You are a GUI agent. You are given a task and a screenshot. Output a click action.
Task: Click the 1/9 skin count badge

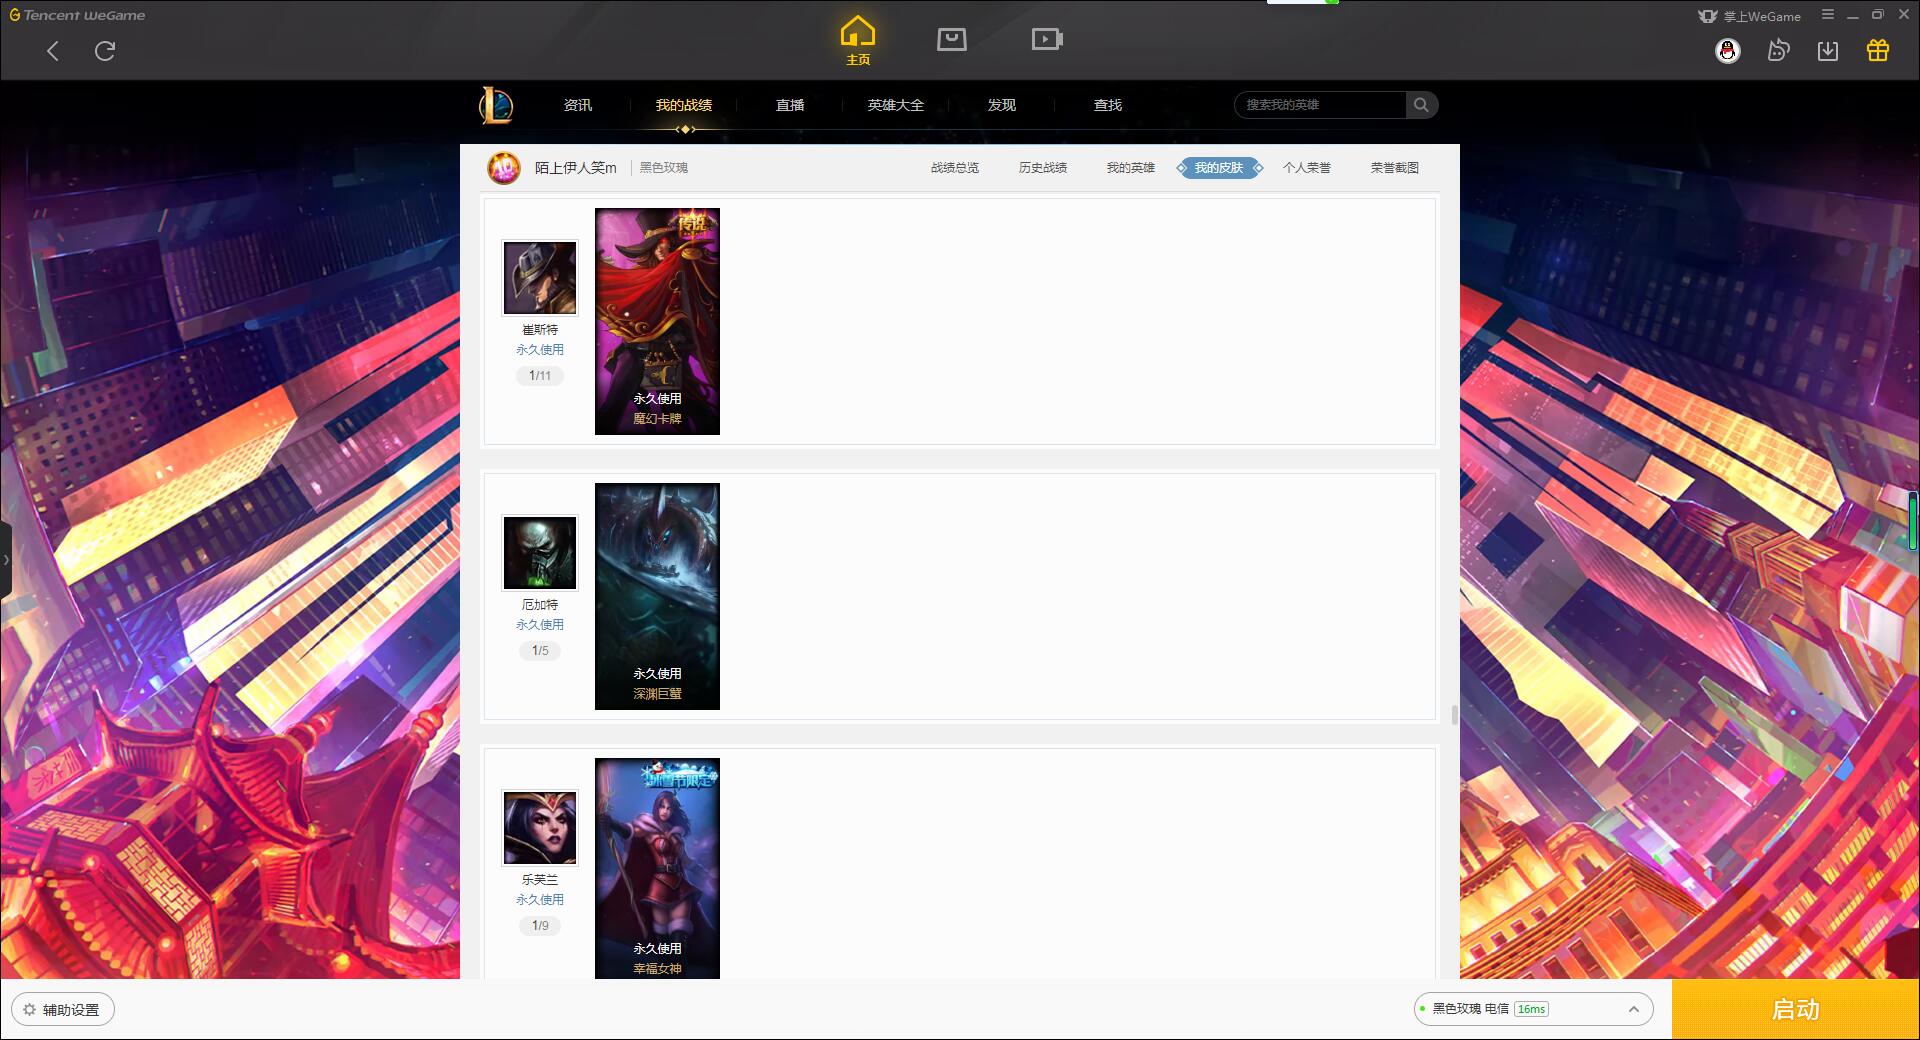coord(540,926)
